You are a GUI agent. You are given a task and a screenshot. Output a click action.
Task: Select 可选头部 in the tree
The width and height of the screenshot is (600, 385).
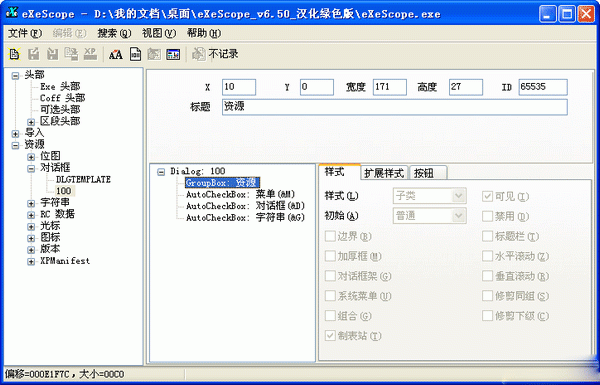[x=60, y=110]
